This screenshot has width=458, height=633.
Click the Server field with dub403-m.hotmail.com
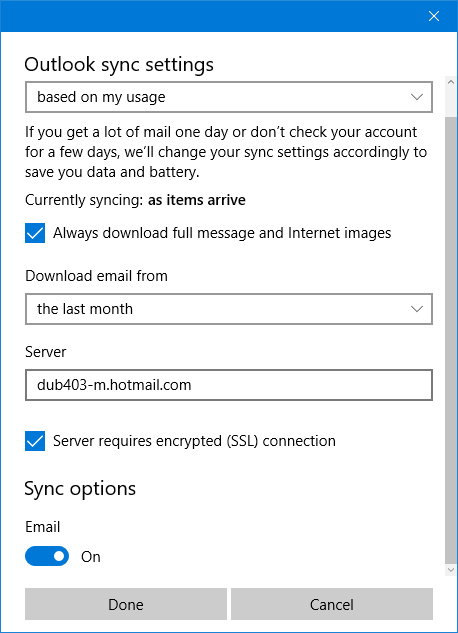coord(229,385)
